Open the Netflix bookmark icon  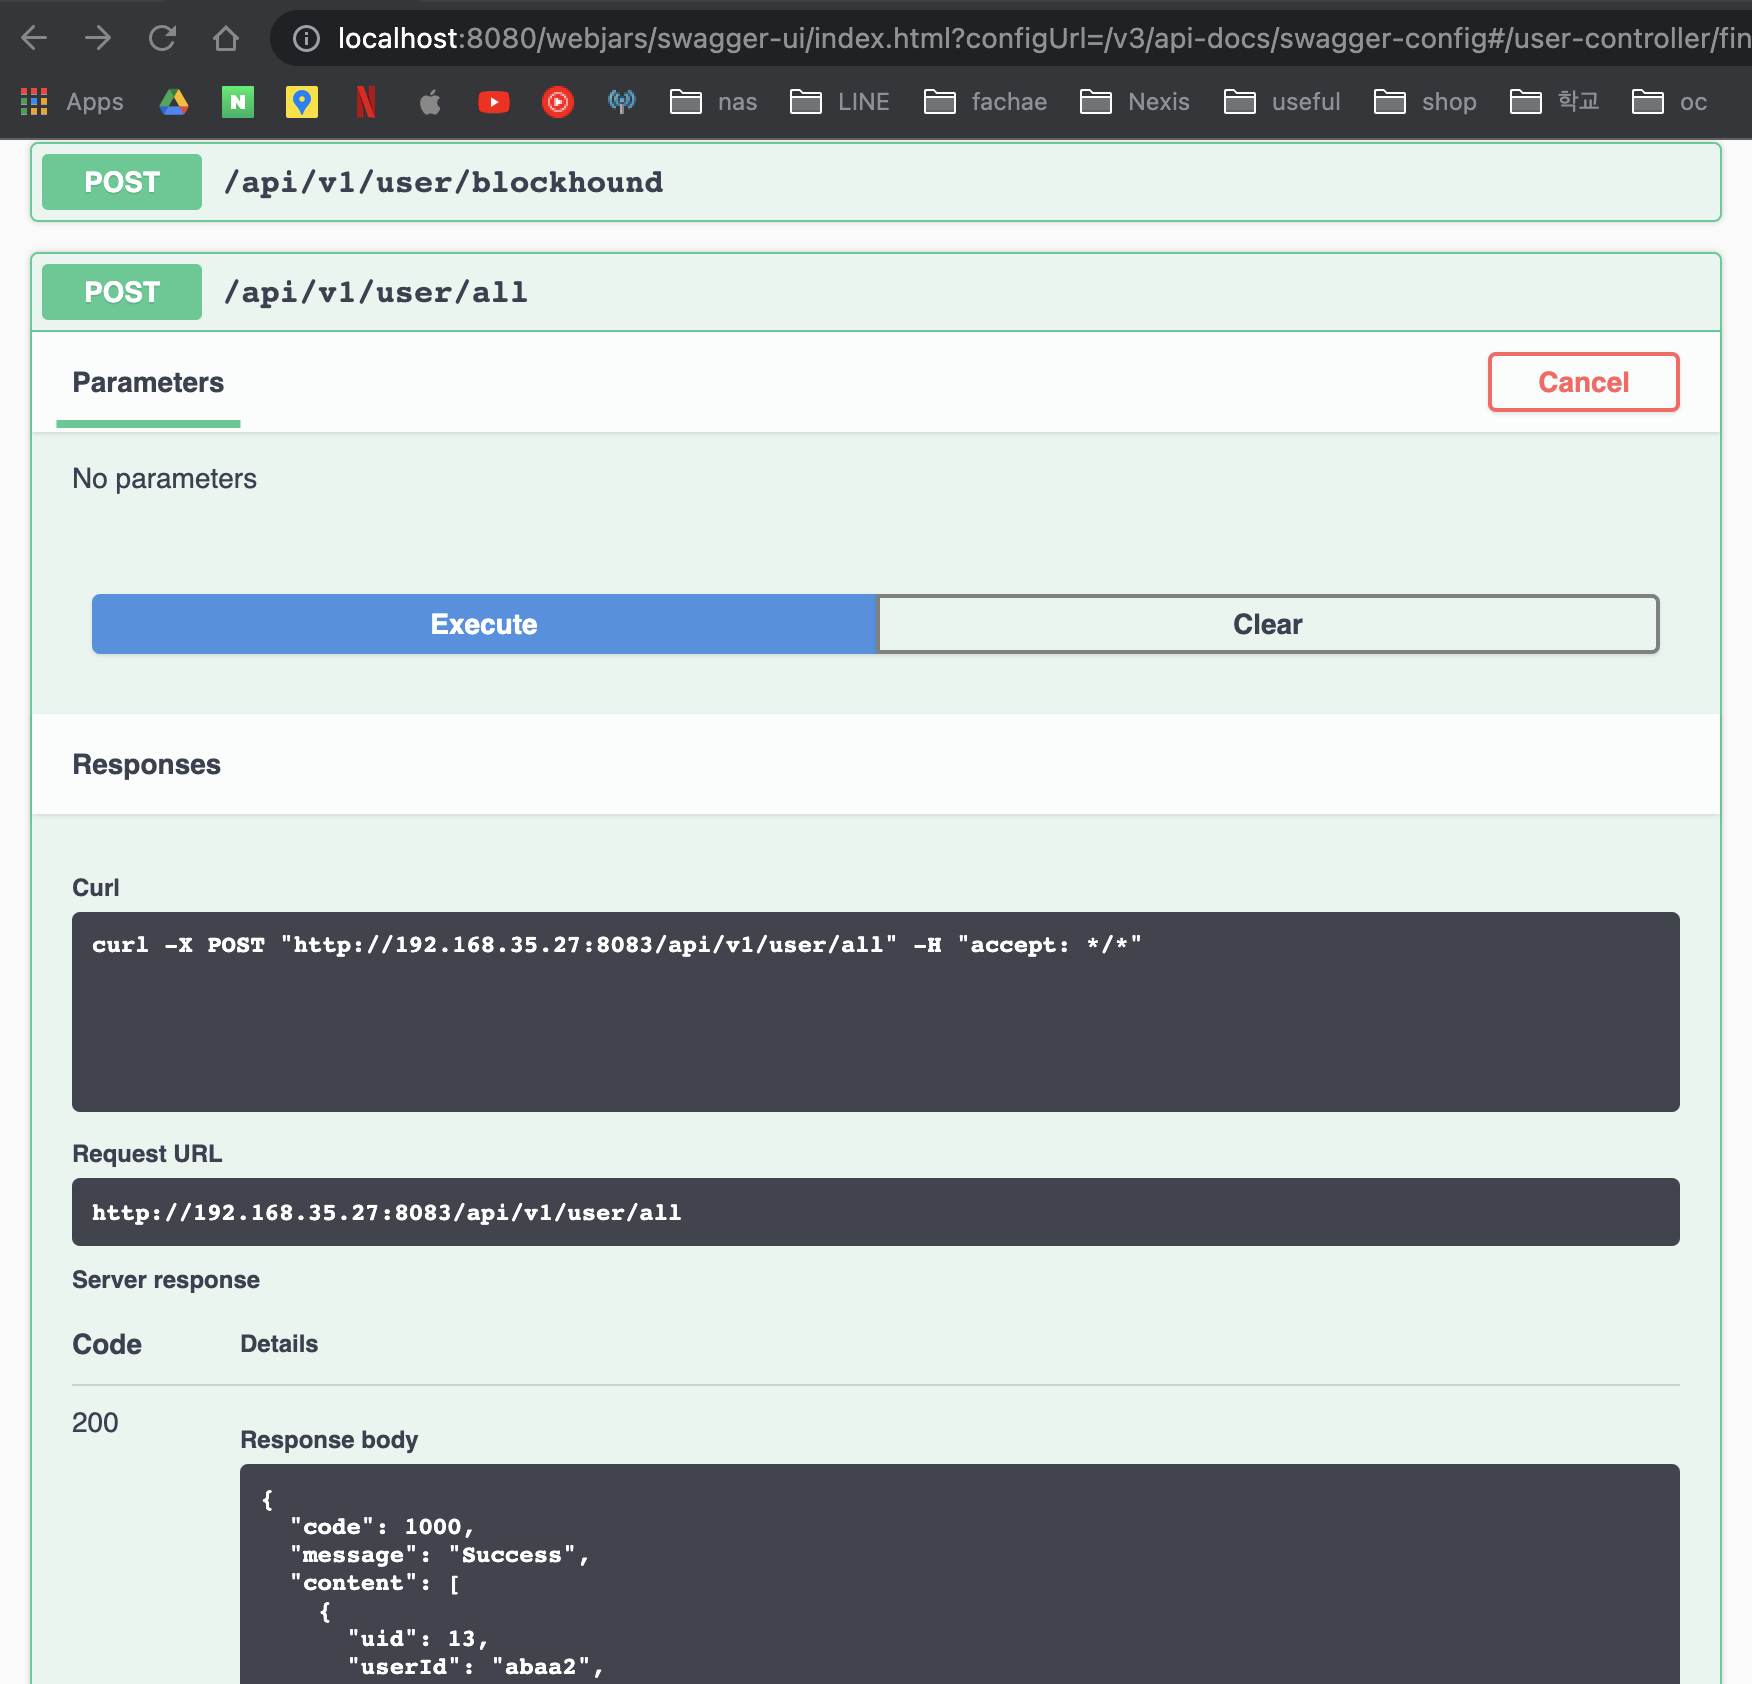[365, 101]
